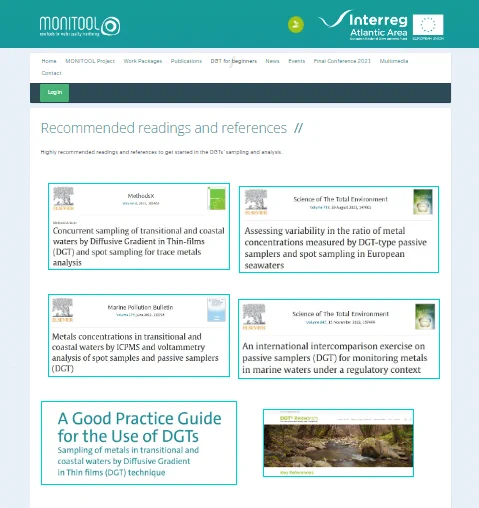Click the European Union flag emblem
Viewport: 479px width, 508px height.
point(428,25)
